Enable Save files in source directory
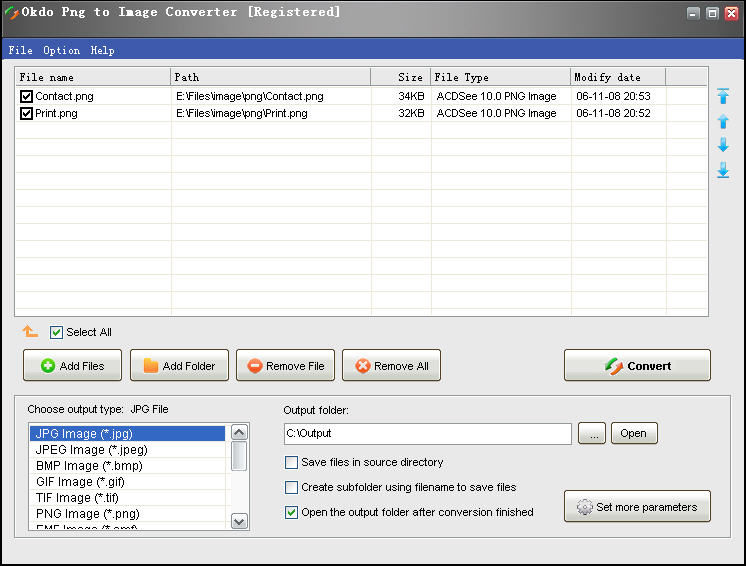This screenshot has height=566, width=746. pos(291,462)
